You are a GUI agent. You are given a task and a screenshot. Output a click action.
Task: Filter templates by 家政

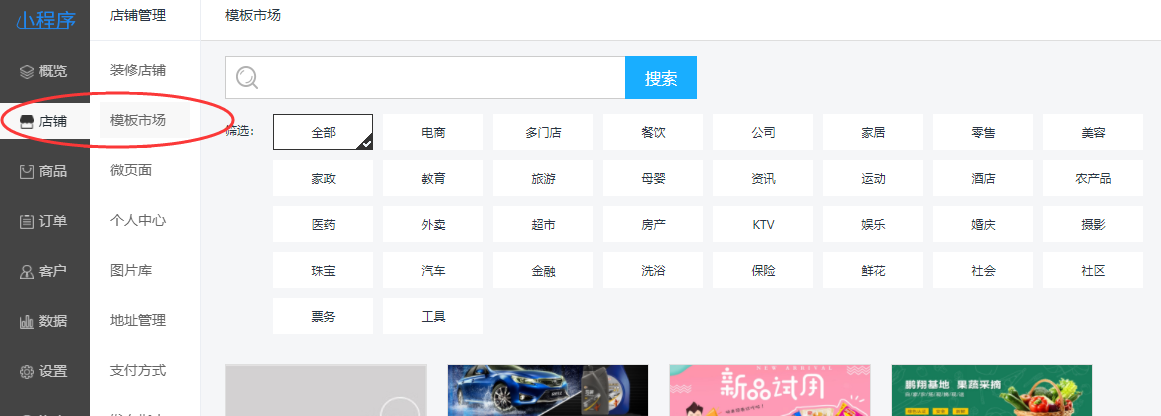pos(324,178)
